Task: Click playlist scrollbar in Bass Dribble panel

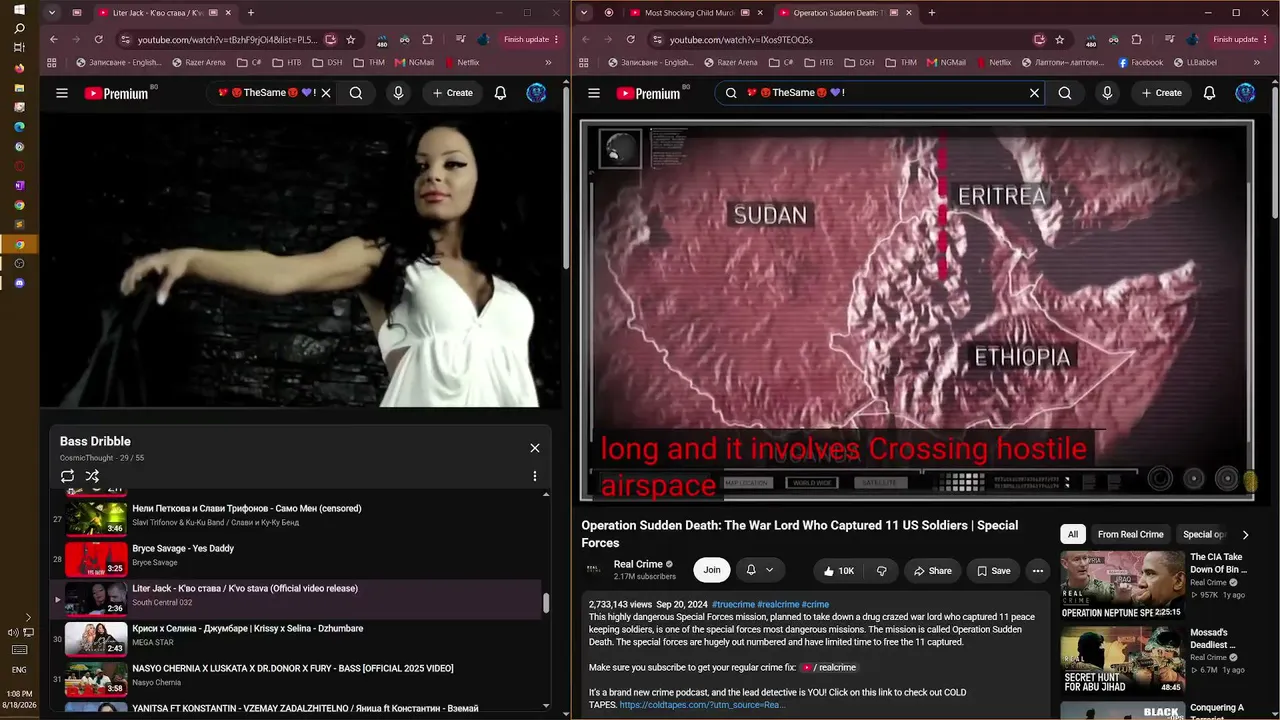Action: (546, 603)
